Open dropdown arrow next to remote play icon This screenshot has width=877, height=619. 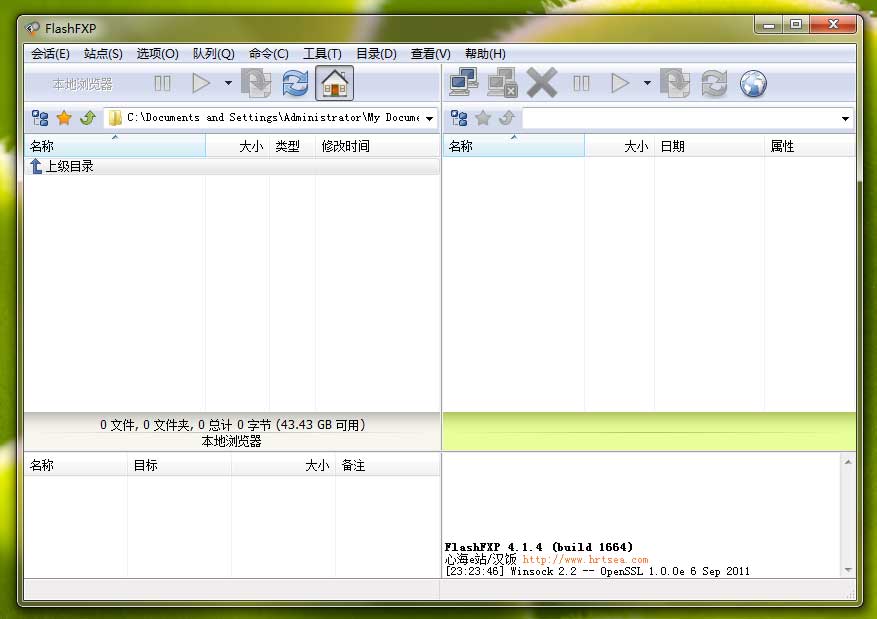[x=647, y=83]
